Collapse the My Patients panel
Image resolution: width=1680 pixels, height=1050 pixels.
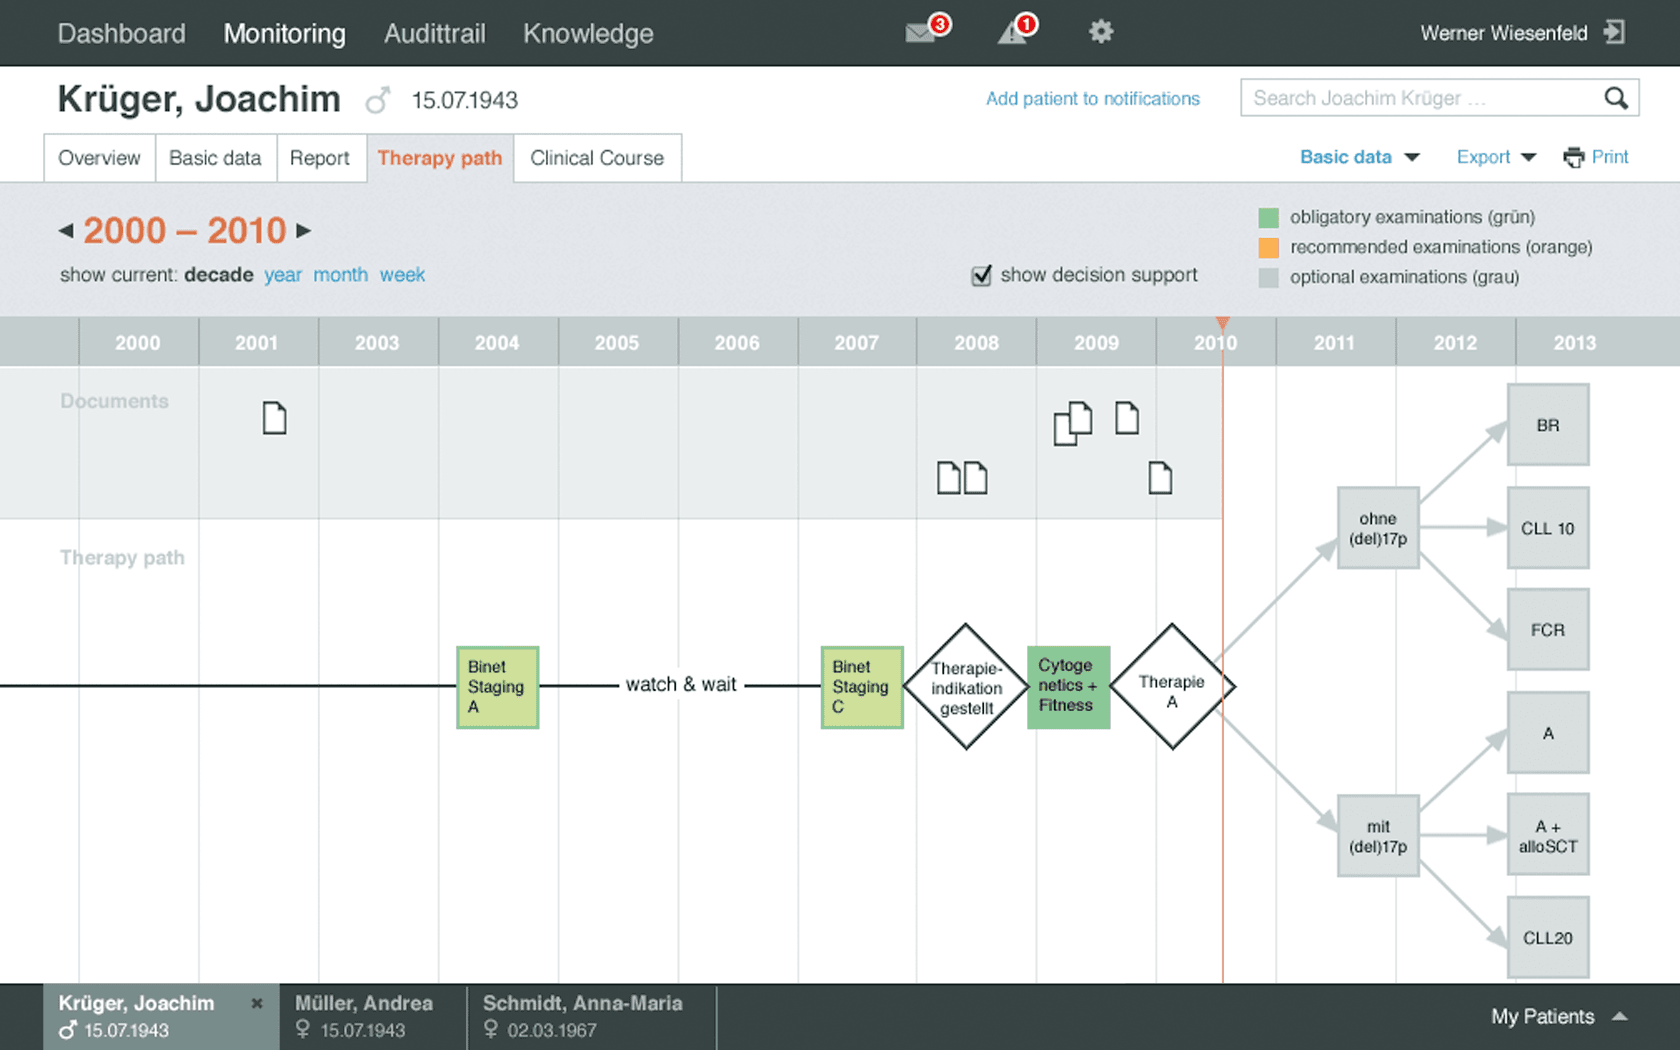1621,1016
